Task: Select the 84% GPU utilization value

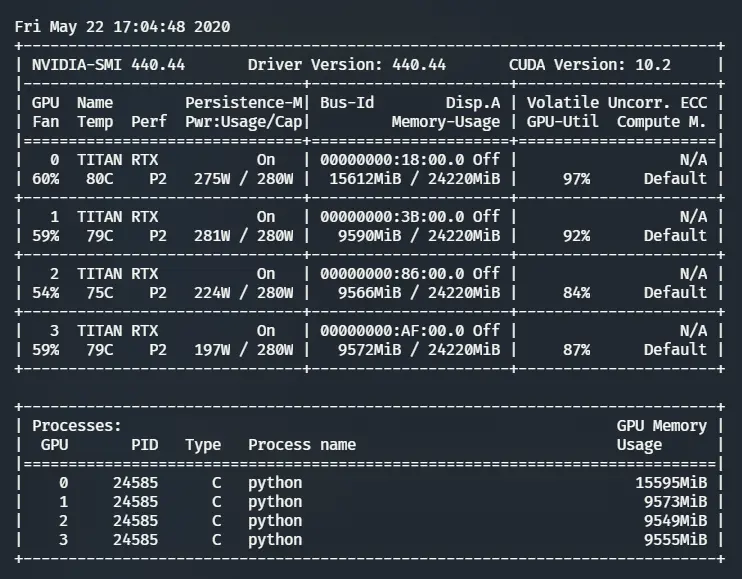Action: click(x=576, y=293)
